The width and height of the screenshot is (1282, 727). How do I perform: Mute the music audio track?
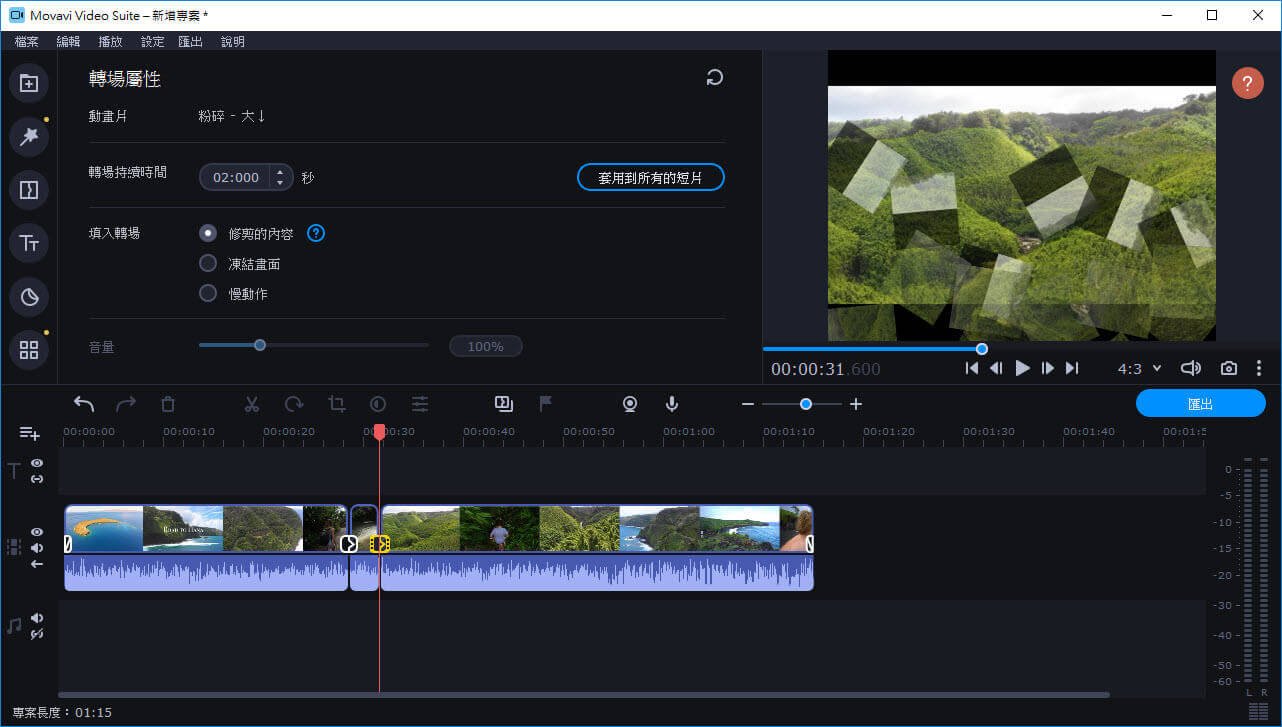click(x=37, y=618)
